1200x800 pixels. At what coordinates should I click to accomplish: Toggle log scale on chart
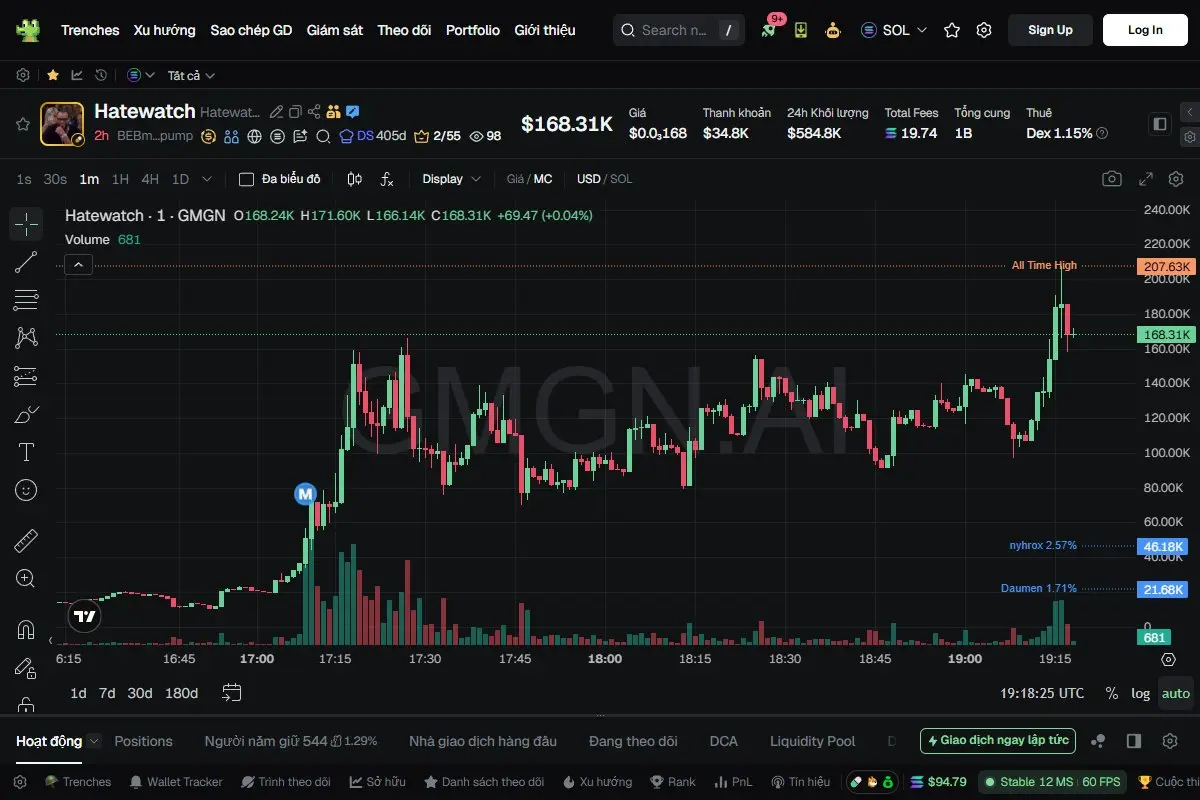click(1140, 693)
